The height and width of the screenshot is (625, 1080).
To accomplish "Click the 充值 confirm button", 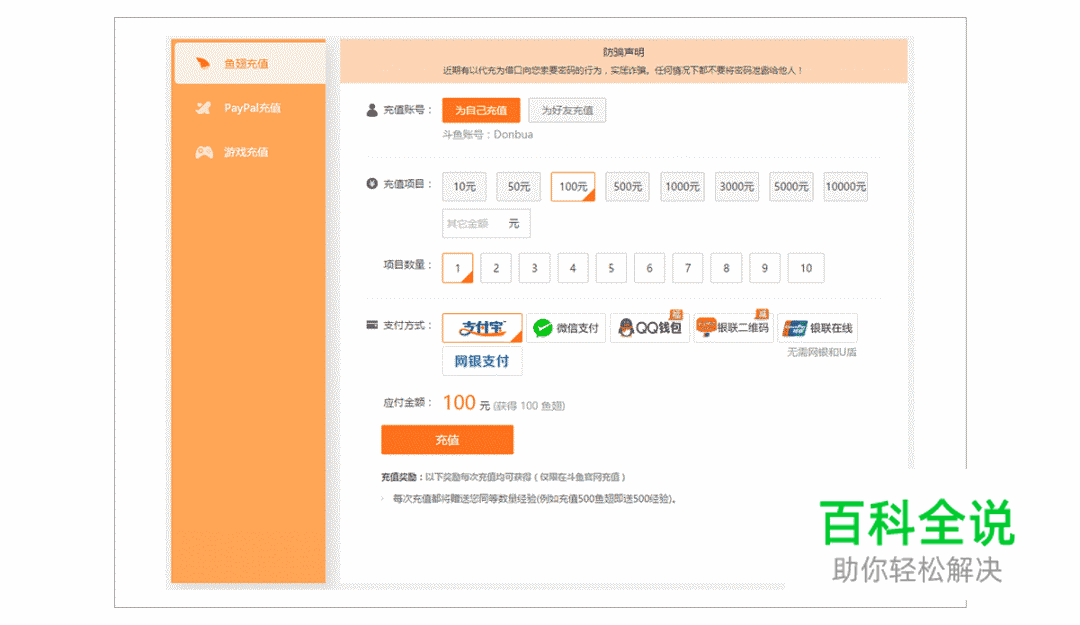I will (447, 440).
